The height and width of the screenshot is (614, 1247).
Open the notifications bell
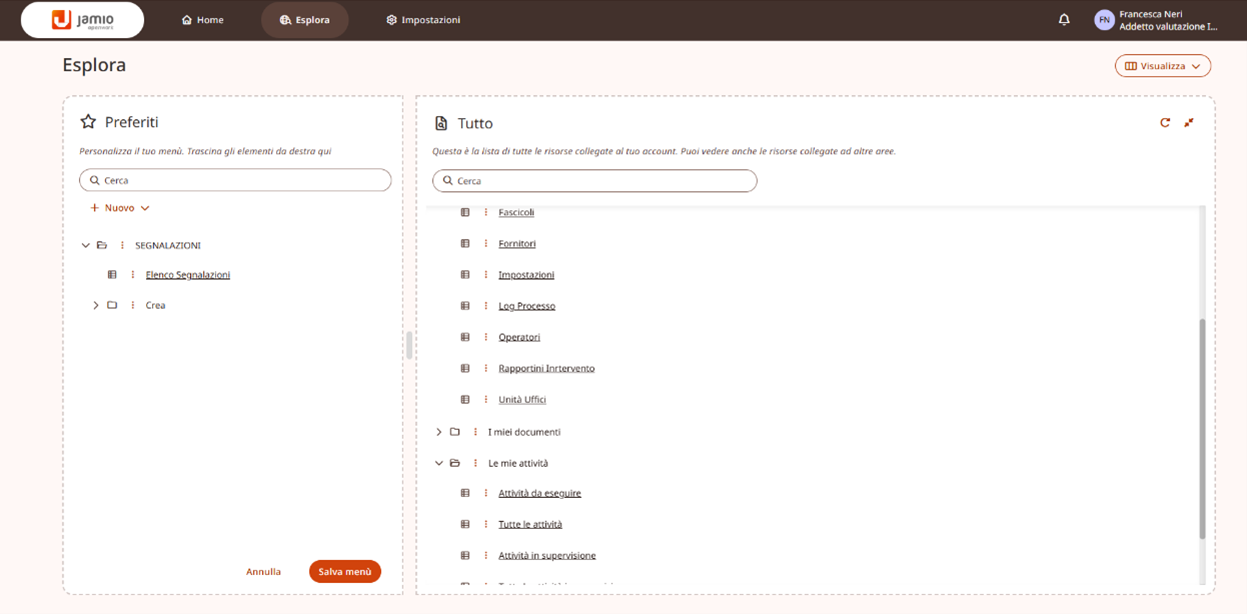(x=1064, y=20)
